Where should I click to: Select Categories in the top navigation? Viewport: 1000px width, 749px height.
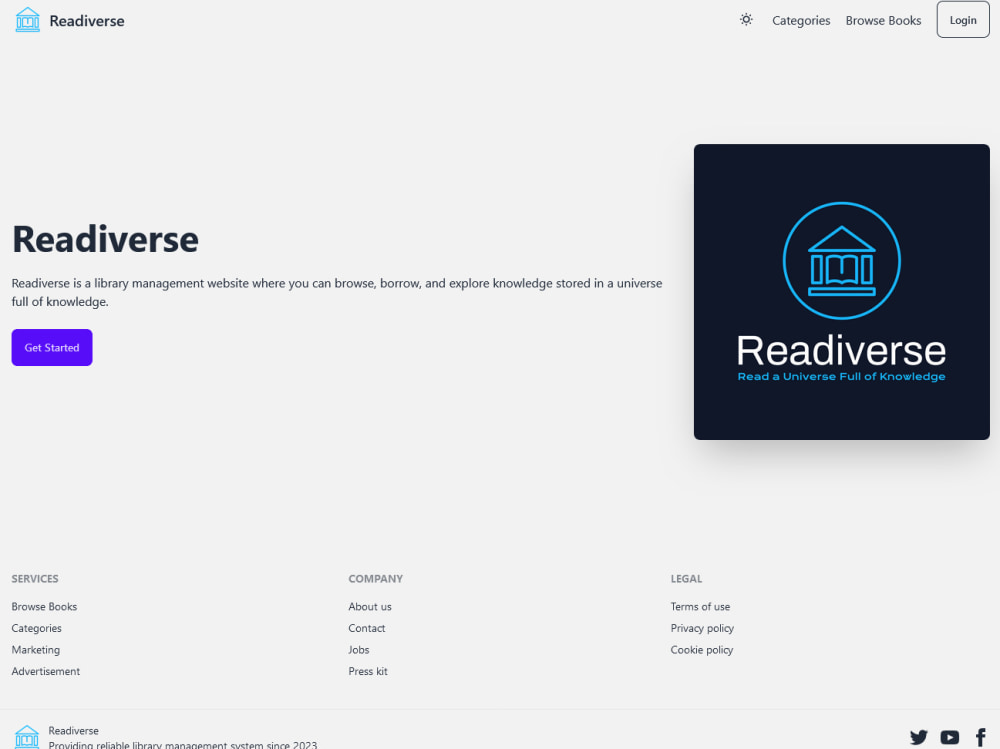(x=800, y=20)
